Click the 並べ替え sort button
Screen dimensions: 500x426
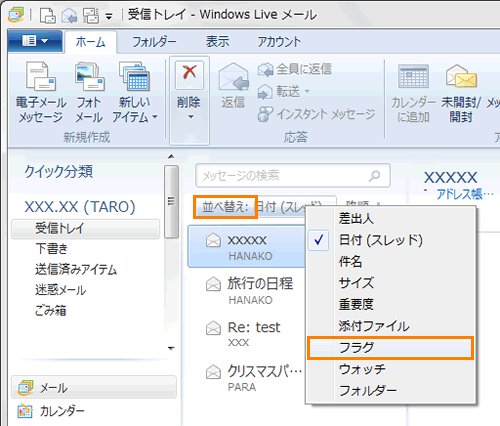point(225,207)
